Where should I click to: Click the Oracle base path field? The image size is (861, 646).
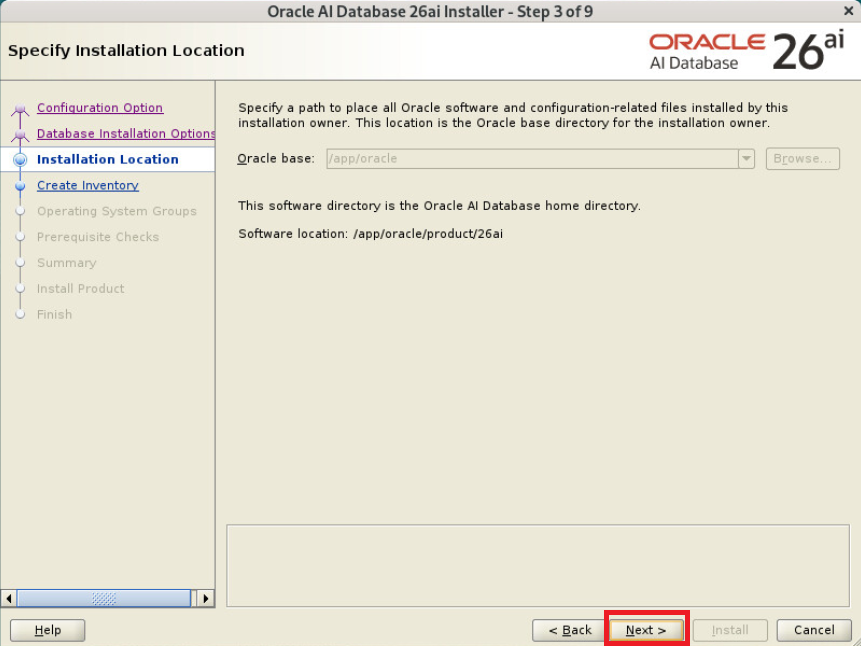pos(532,159)
